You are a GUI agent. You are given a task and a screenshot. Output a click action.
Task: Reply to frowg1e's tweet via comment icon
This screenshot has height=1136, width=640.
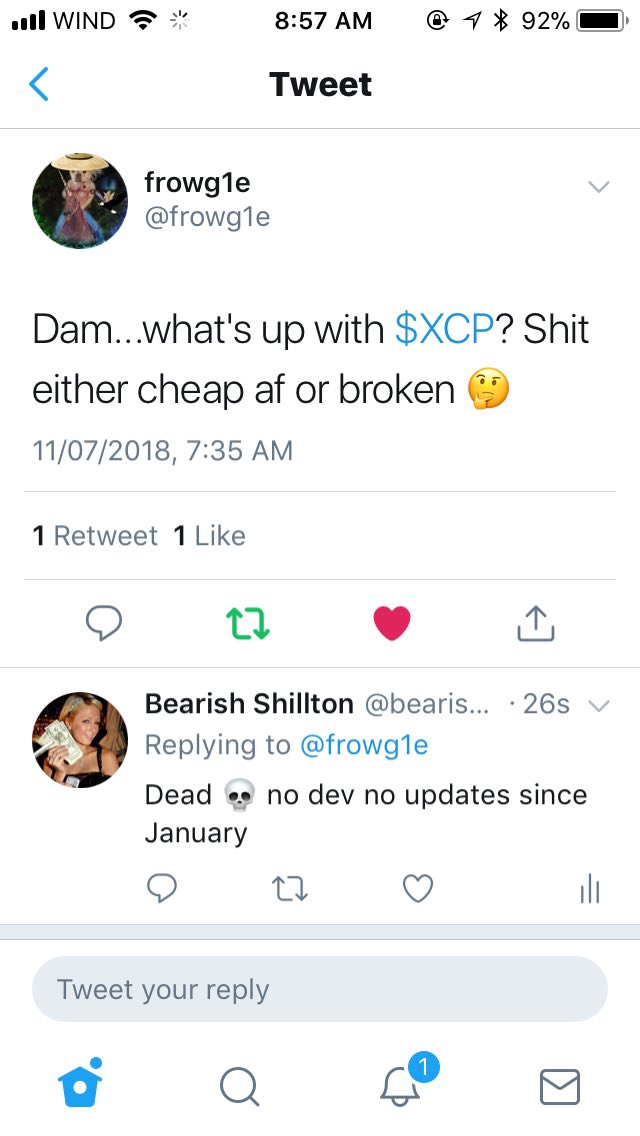104,623
